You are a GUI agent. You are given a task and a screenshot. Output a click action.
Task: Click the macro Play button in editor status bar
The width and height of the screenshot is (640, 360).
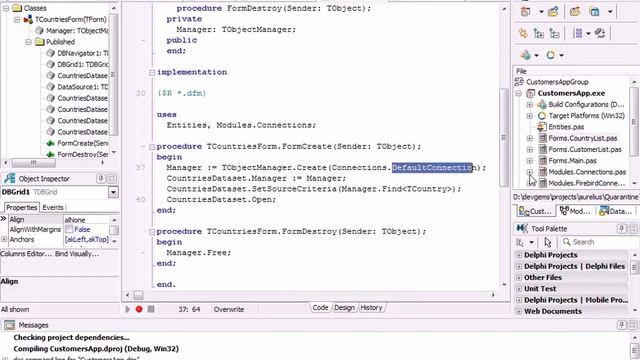pos(128,309)
